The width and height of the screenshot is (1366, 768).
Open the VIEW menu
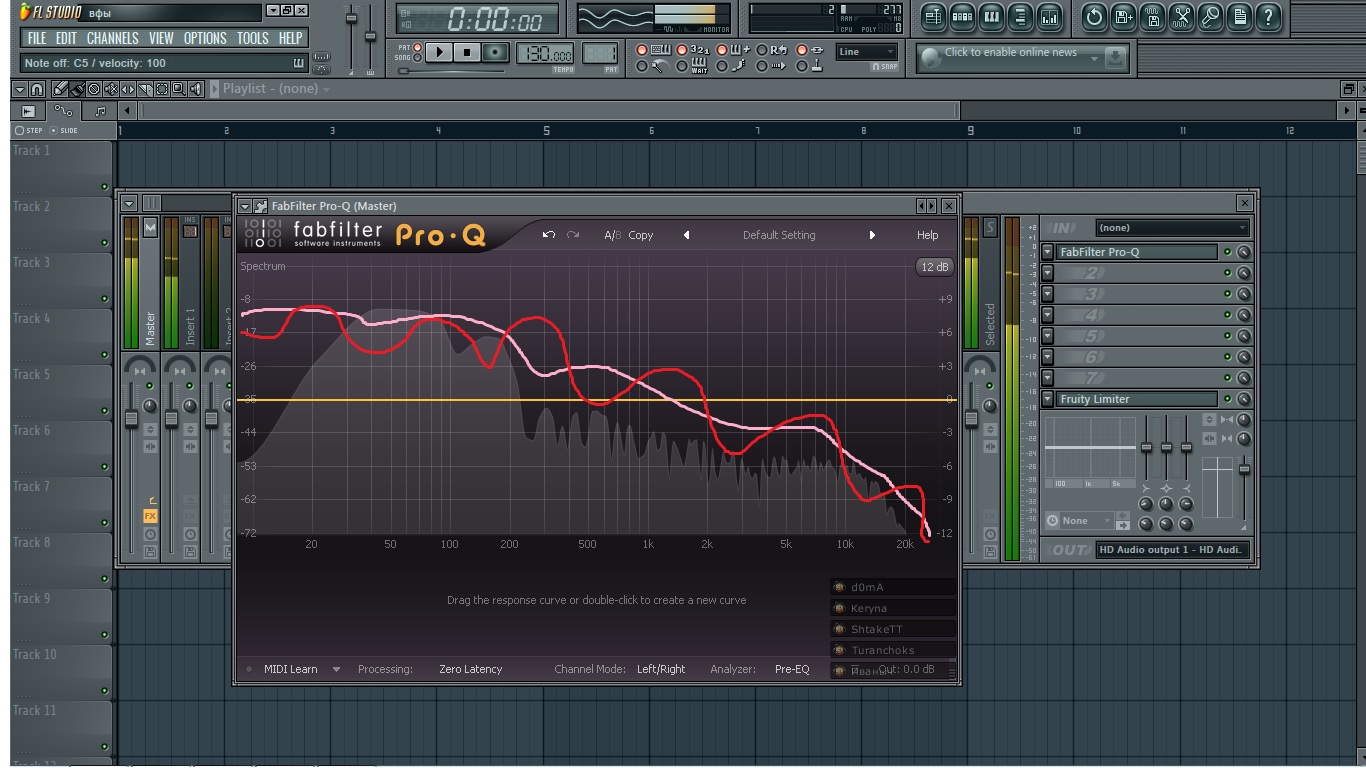161,38
